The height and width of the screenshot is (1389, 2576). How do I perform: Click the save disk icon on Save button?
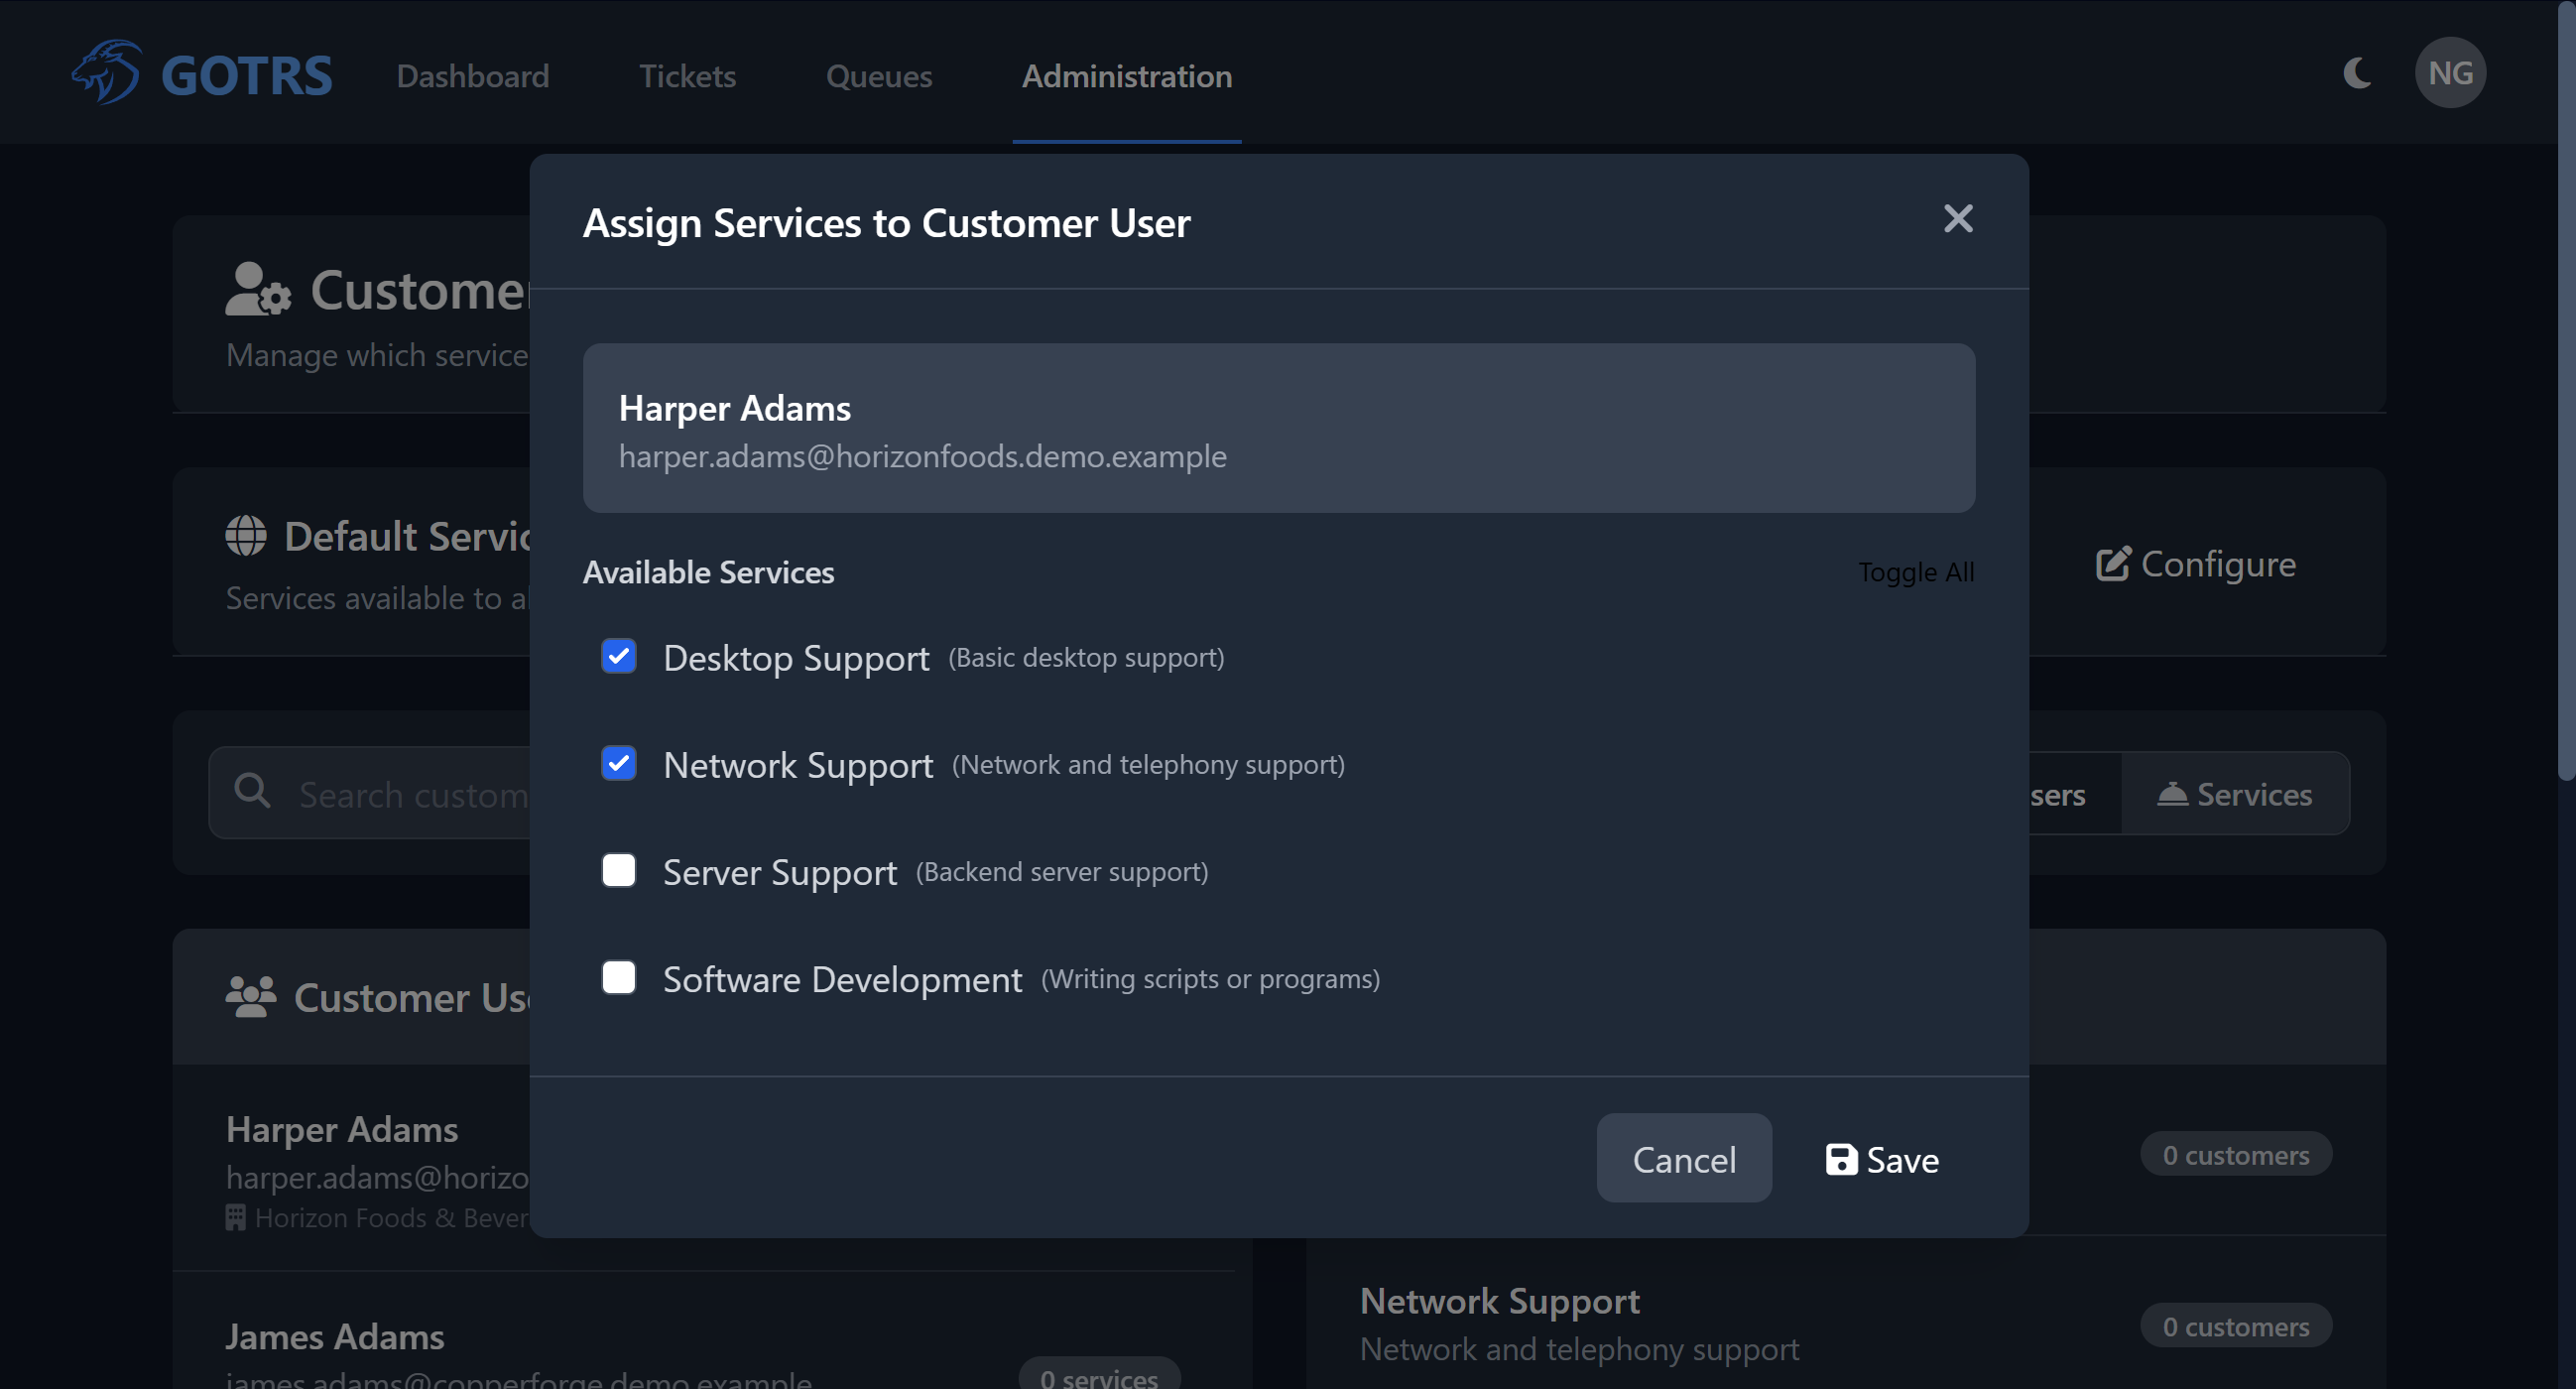[1841, 1159]
